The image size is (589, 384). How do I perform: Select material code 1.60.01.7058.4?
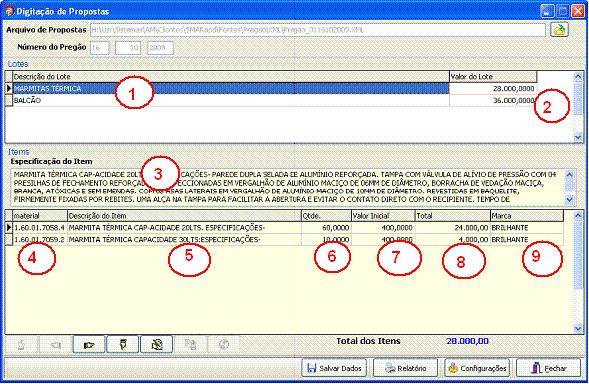tap(40, 228)
